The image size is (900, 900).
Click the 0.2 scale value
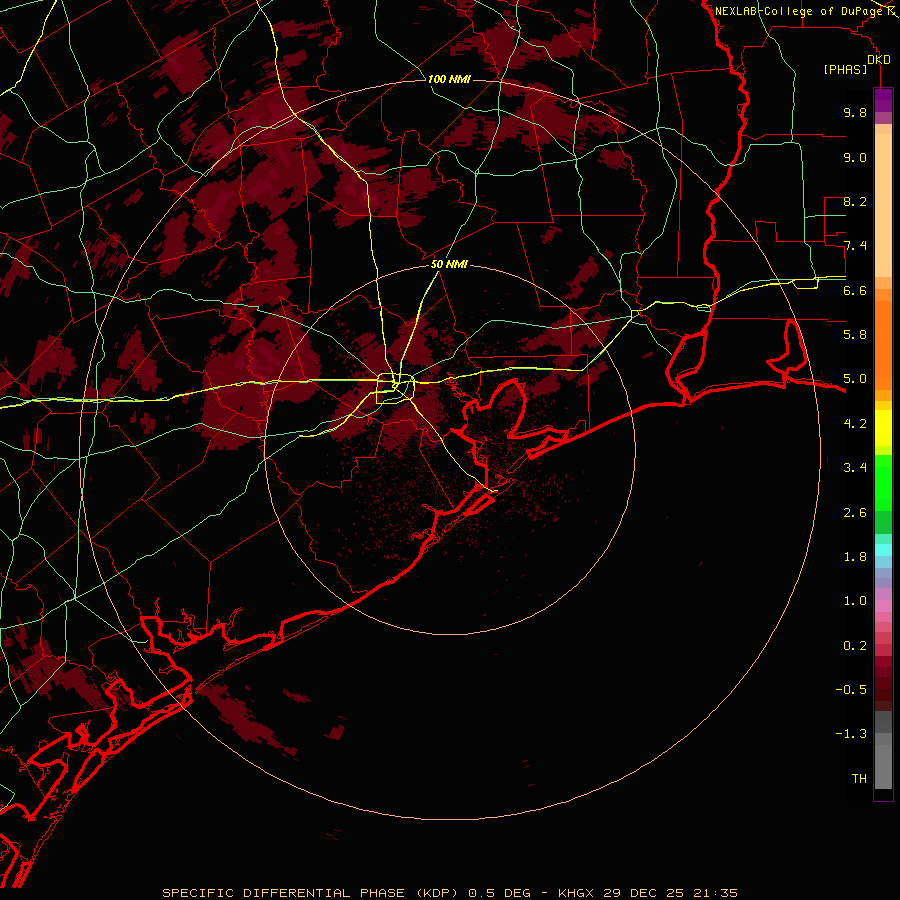855,646
